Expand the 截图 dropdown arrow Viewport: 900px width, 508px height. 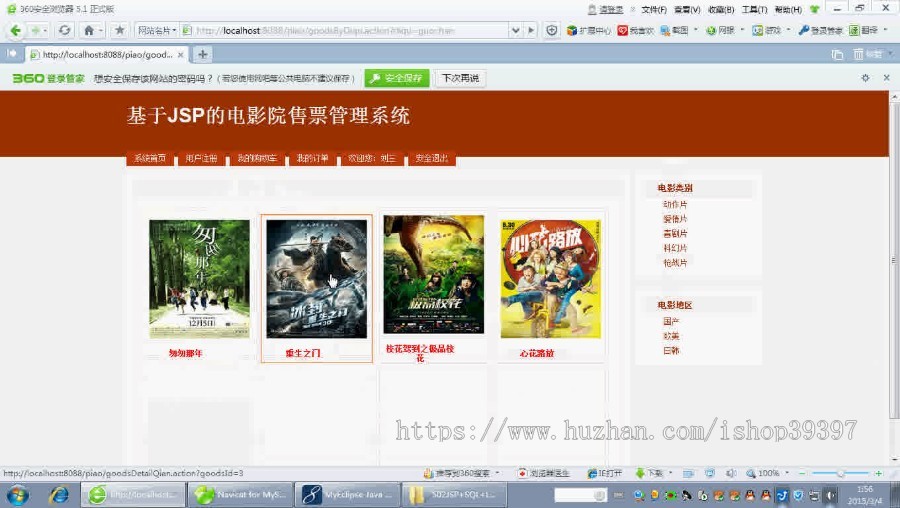click(x=696, y=29)
